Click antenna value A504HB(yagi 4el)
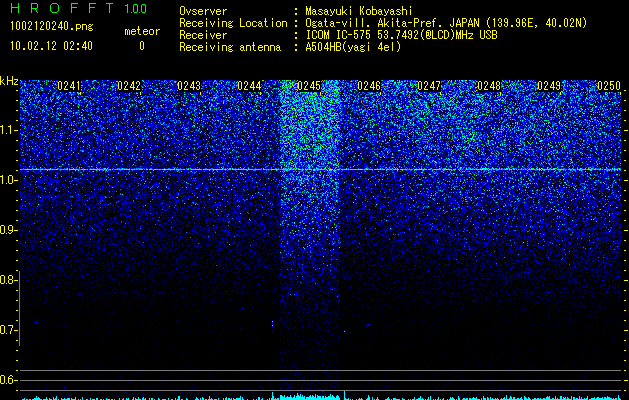Viewport: 629px width, 400px height. pos(353,47)
